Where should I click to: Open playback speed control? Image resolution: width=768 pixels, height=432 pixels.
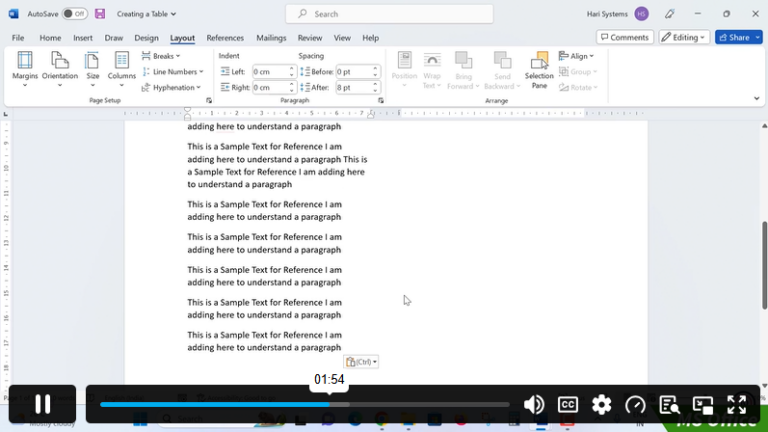(635, 405)
